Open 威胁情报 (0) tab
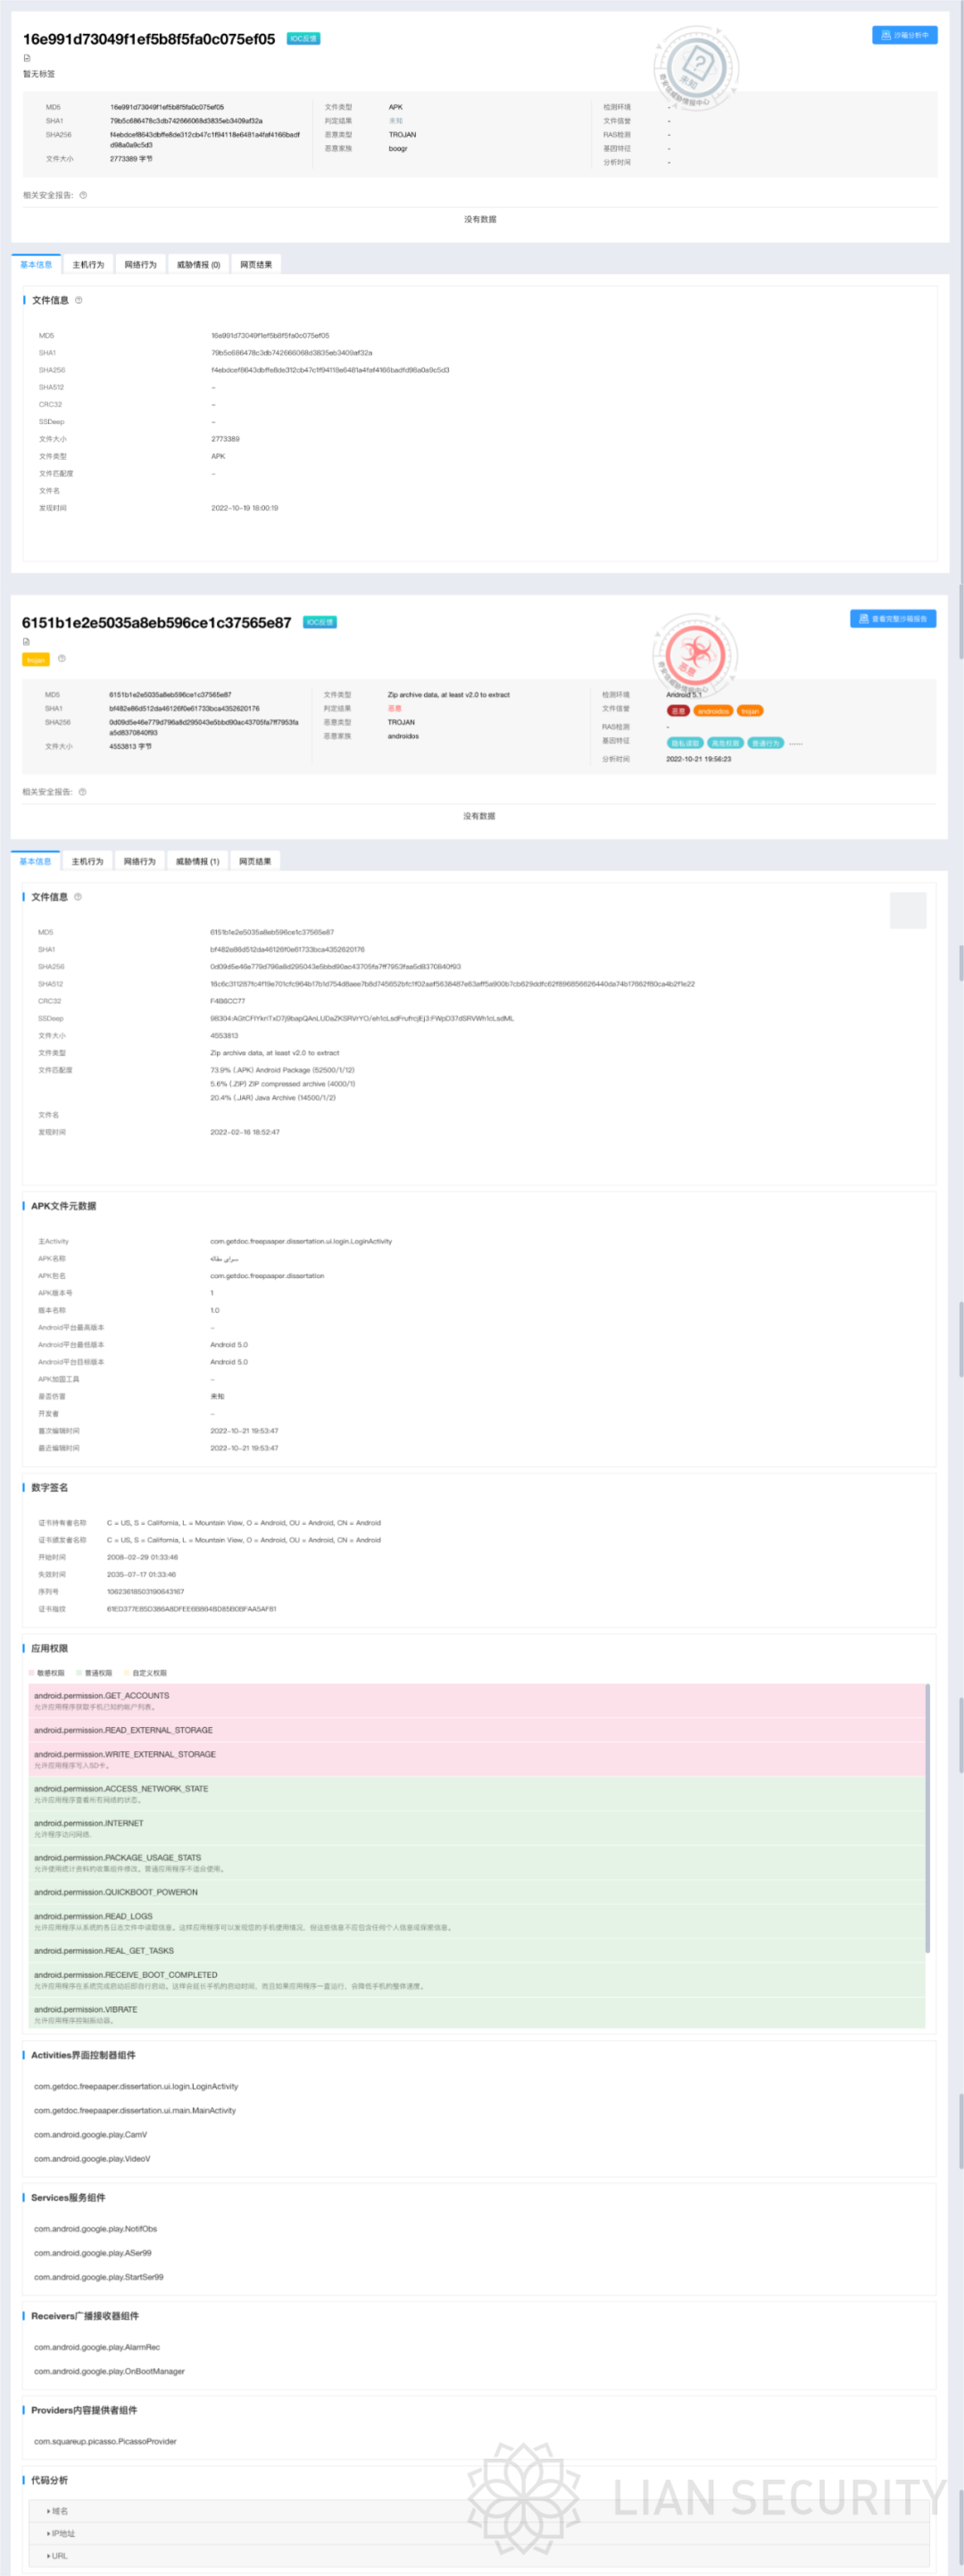 [x=198, y=265]
